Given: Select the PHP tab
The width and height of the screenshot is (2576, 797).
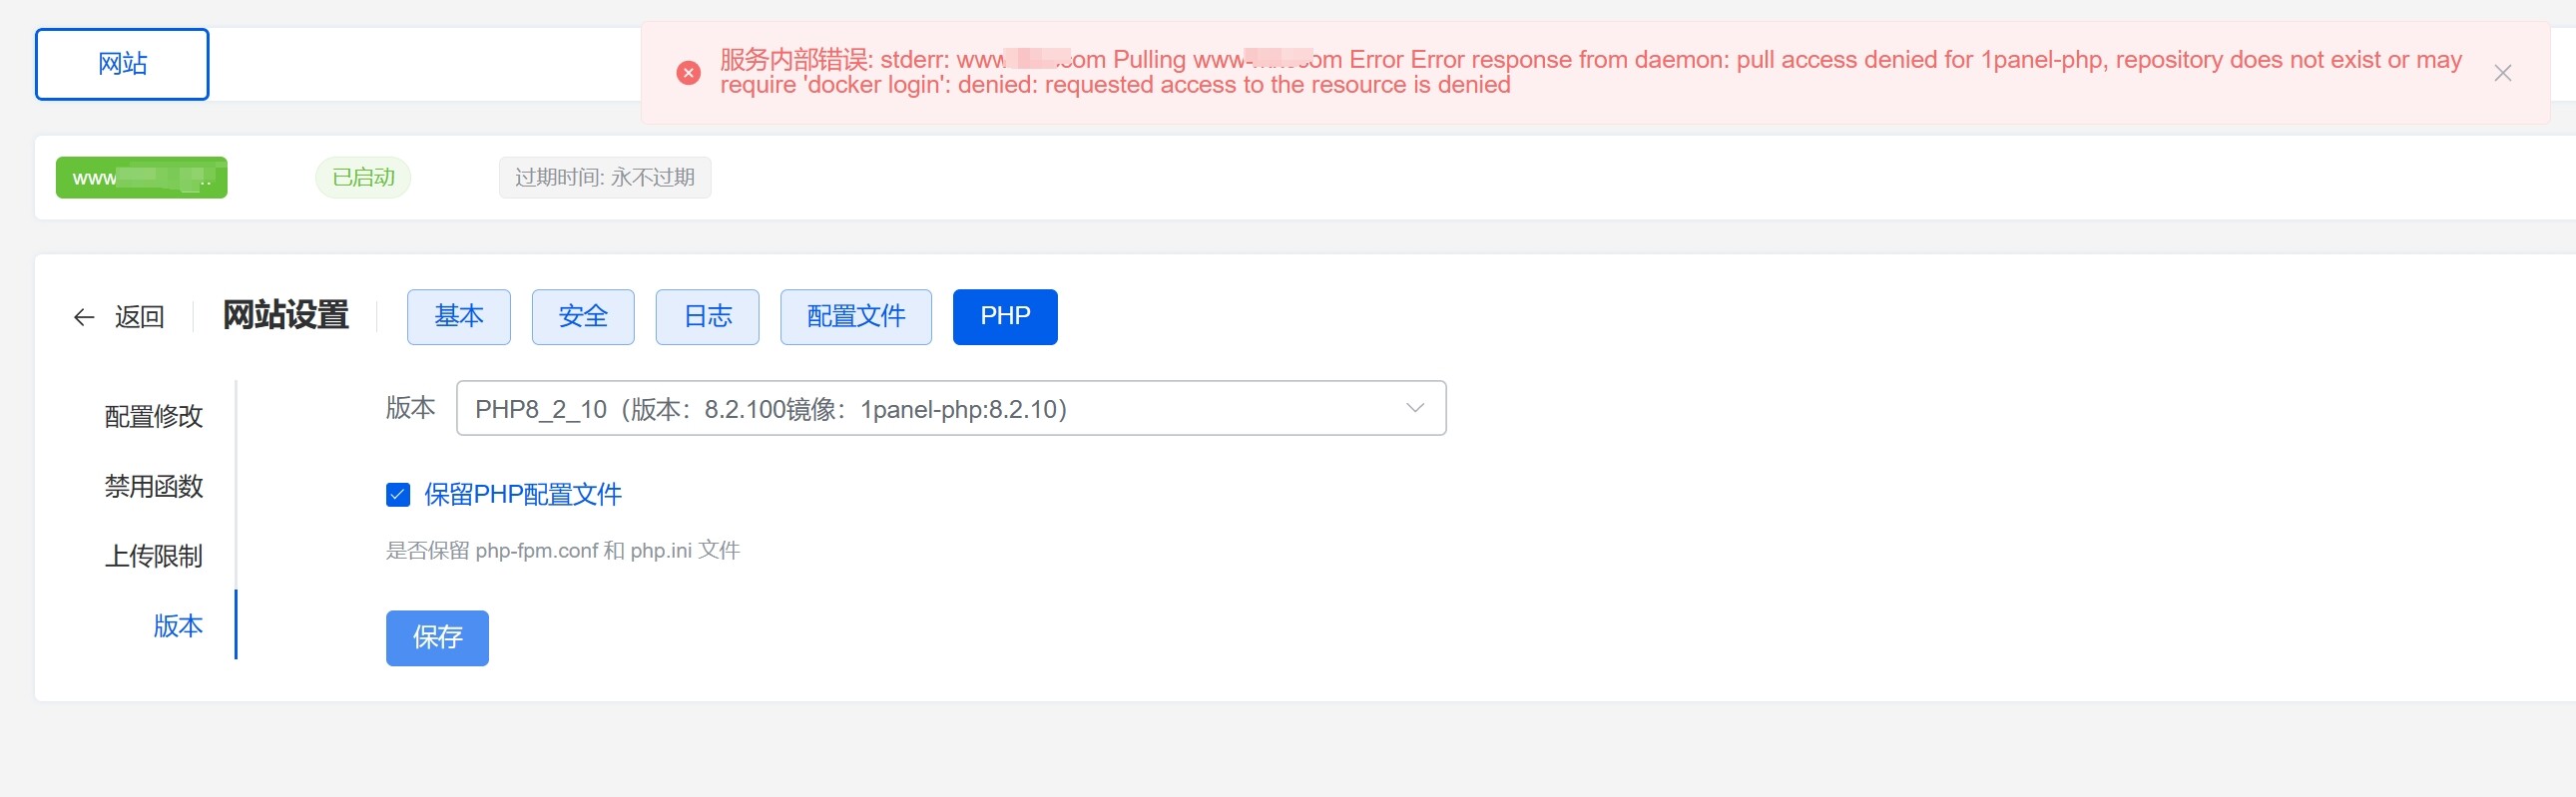Looking at the screenshot, I should (1005, 317).
